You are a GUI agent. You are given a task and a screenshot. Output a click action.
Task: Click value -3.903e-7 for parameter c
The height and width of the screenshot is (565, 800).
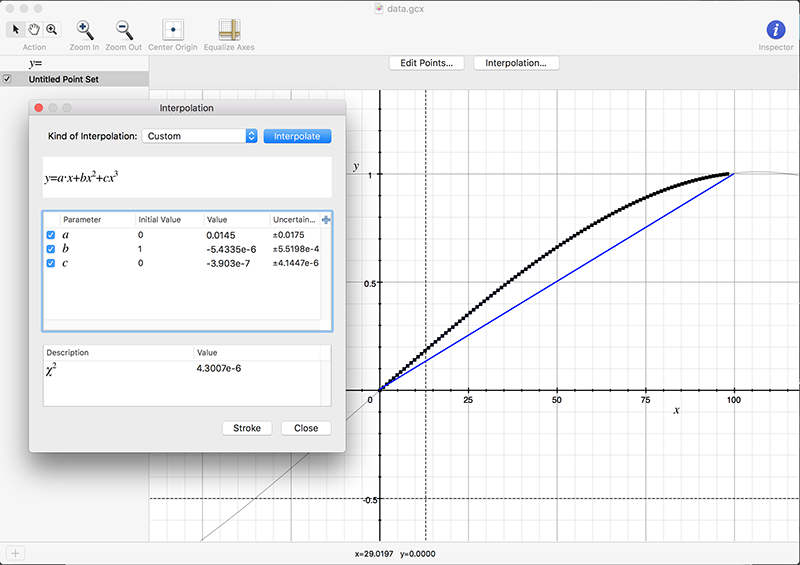(x=228, y=263)
